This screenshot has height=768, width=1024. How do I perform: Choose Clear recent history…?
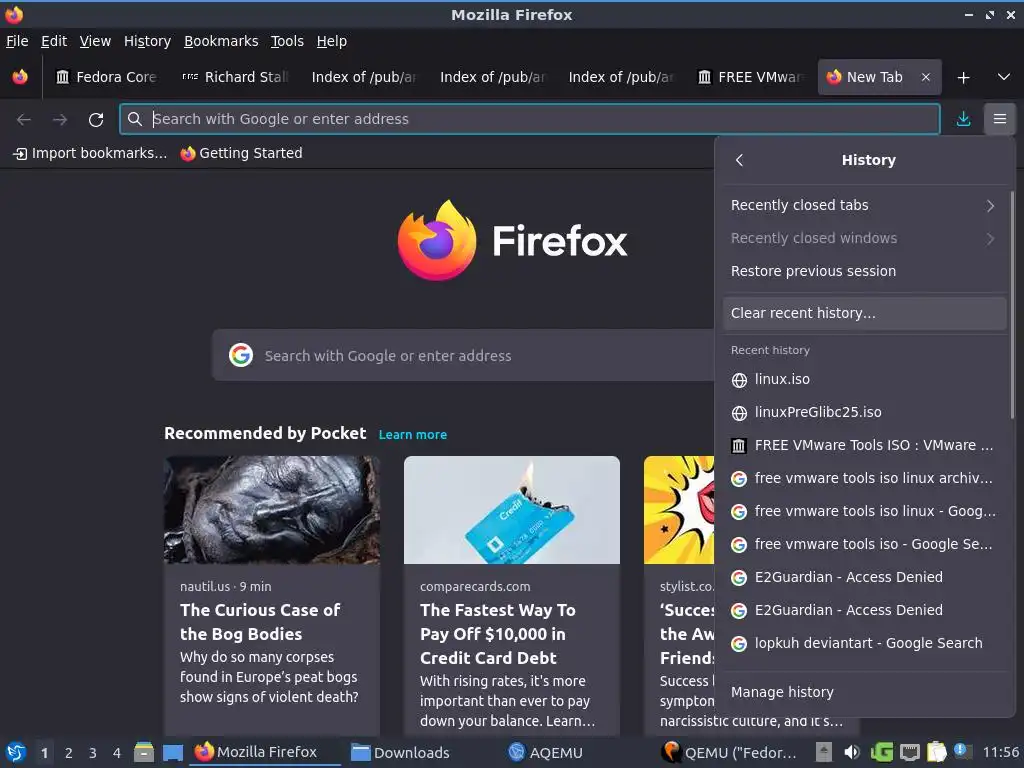coord(864,313)
